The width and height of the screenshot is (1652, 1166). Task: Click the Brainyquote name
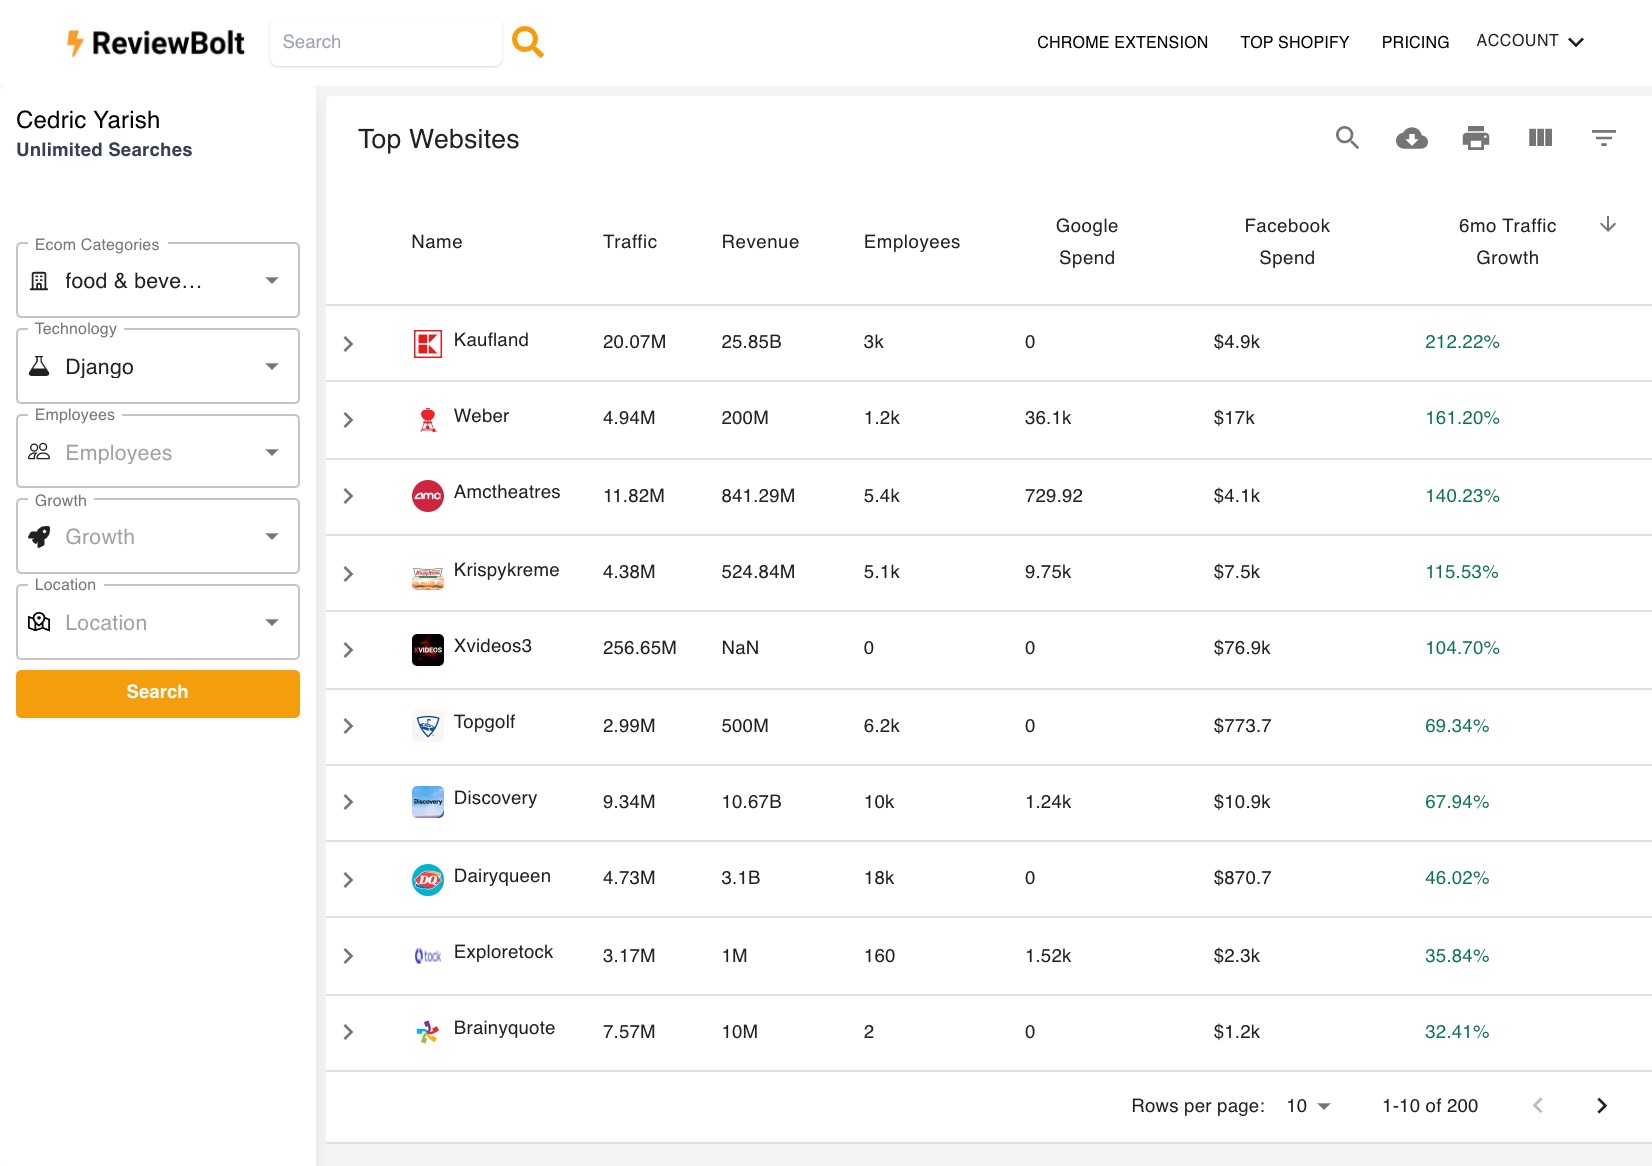pos(504,1028)
